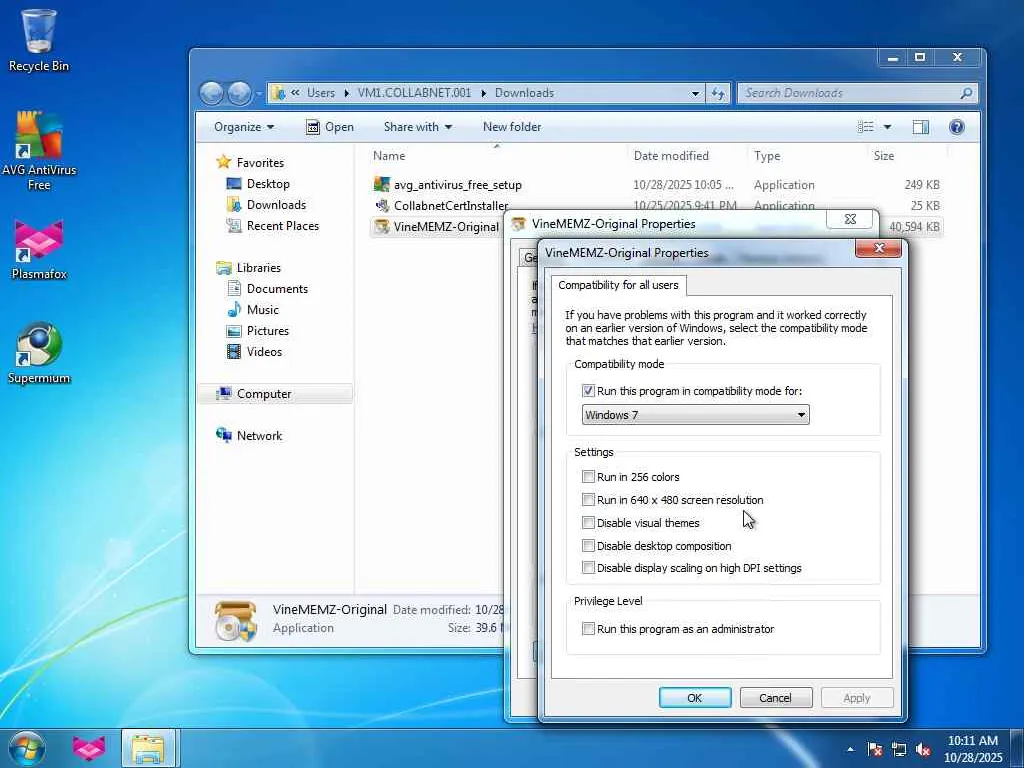The image size is (1024, 768).
Task: Select Recent Places under Favorites
Action: coord(283,225)
